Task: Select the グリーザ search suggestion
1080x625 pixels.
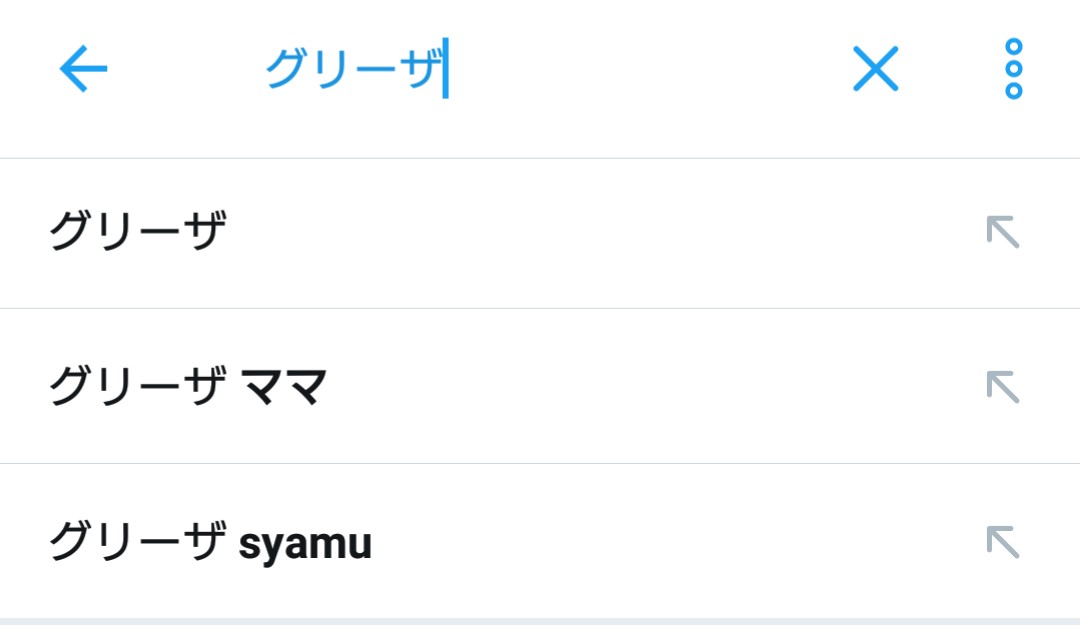Action: tap(138, 233)
